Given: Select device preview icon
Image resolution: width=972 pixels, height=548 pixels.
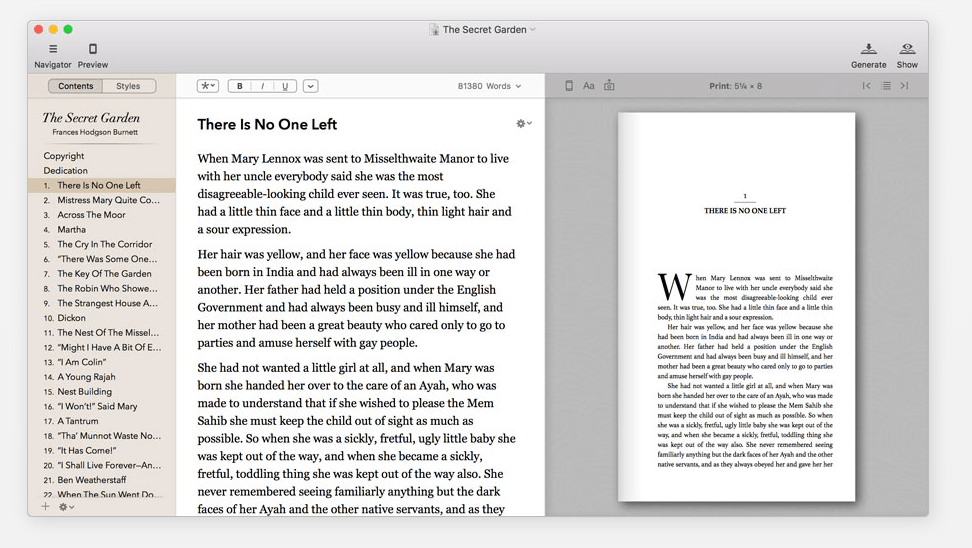Looking at the screenshot, I should coord(569,86).
